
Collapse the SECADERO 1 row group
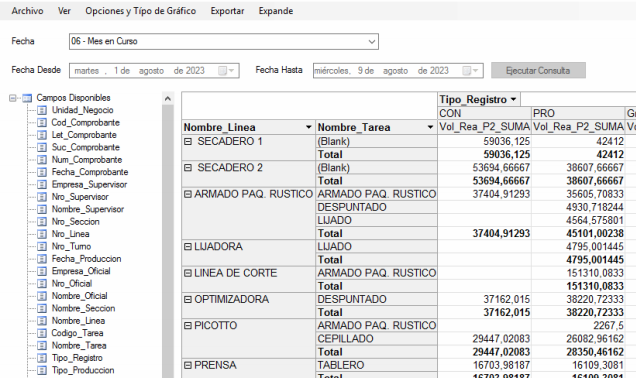click(x=188, y=142)
